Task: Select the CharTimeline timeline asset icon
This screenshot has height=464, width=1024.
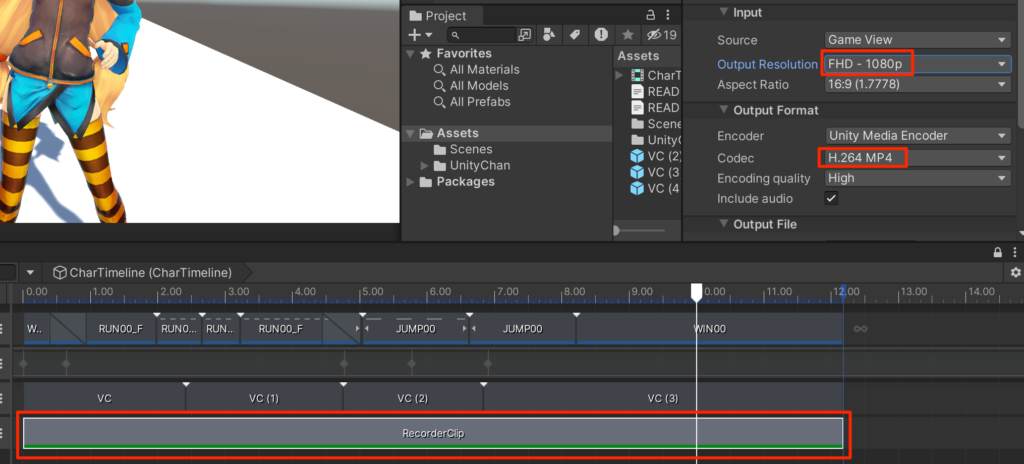Action: [x=637, y=76]
